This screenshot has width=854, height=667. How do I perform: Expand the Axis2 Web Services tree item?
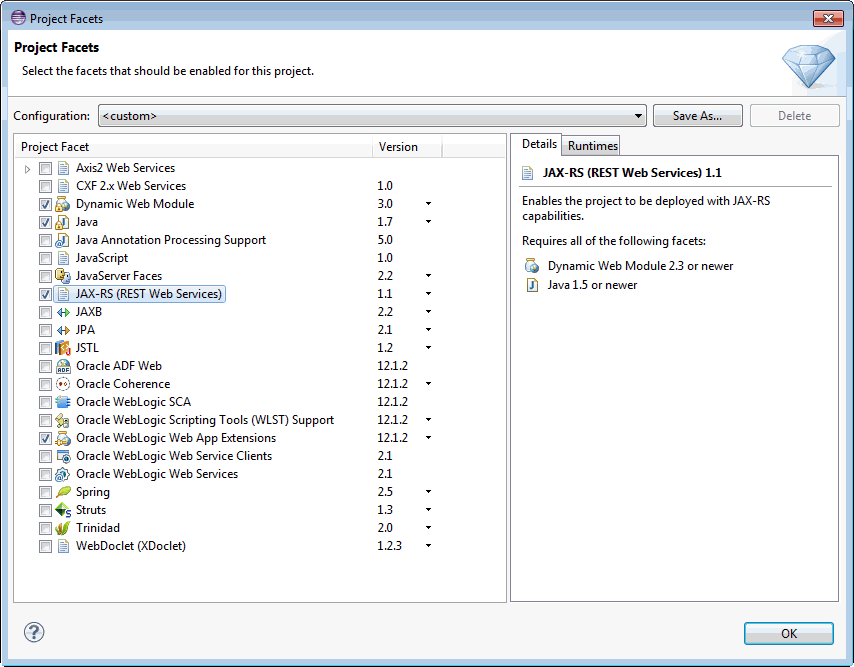pos(27,168)
